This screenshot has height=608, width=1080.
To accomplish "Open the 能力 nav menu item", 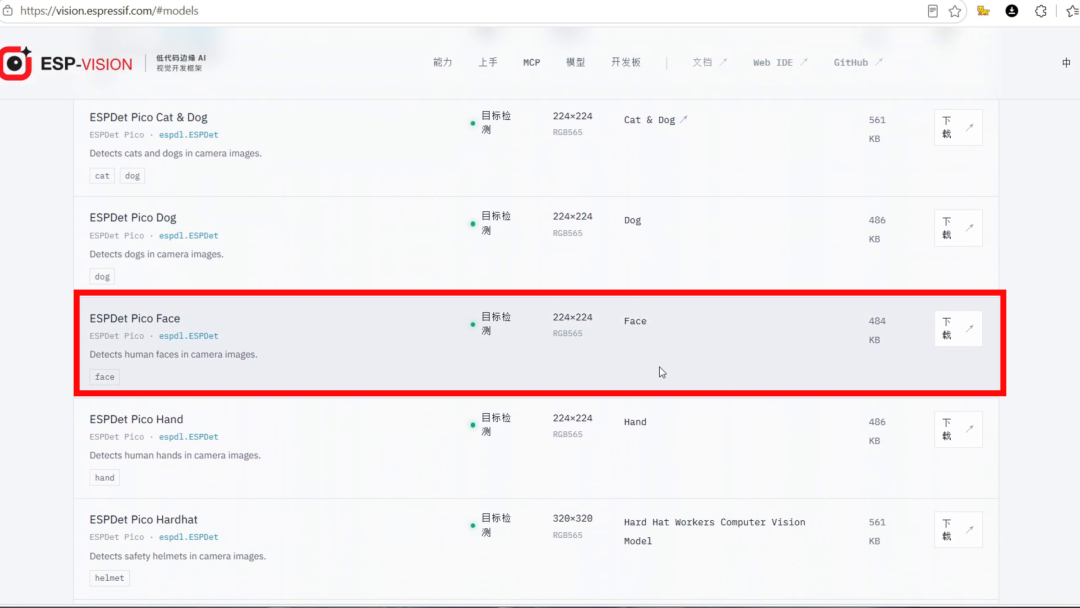I will (442, 62).
